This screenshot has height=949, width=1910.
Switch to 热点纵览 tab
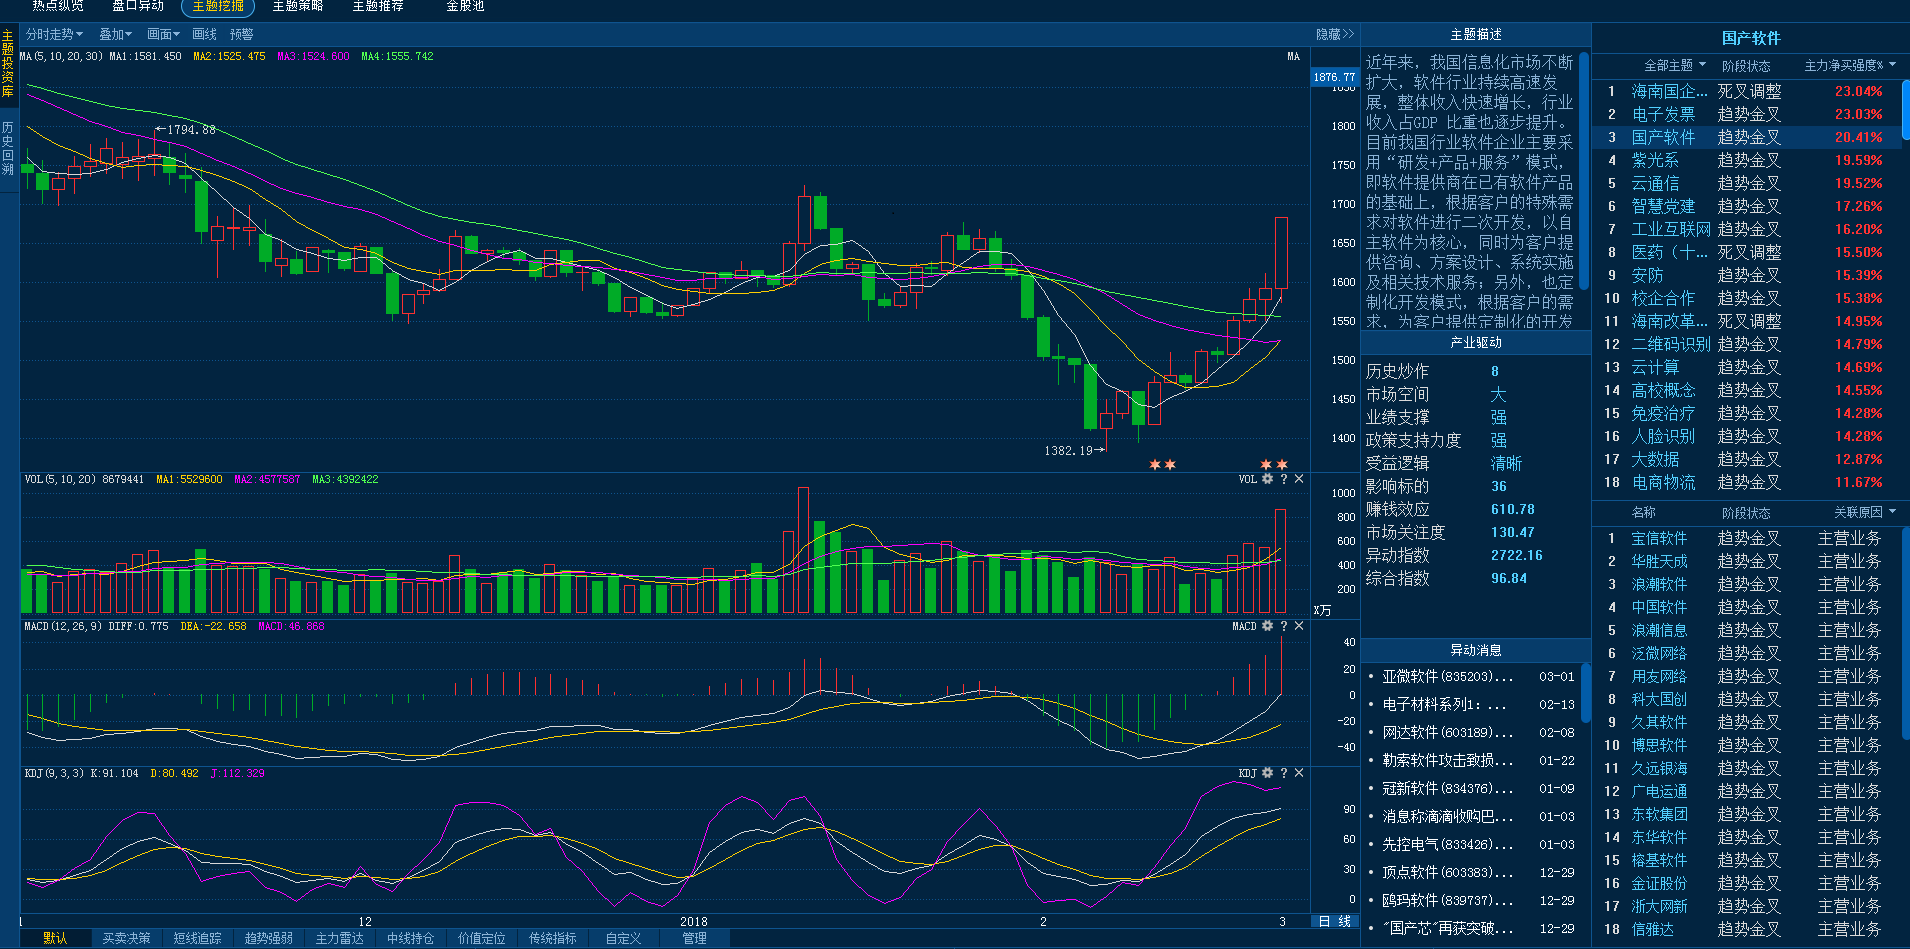[58, 6]
